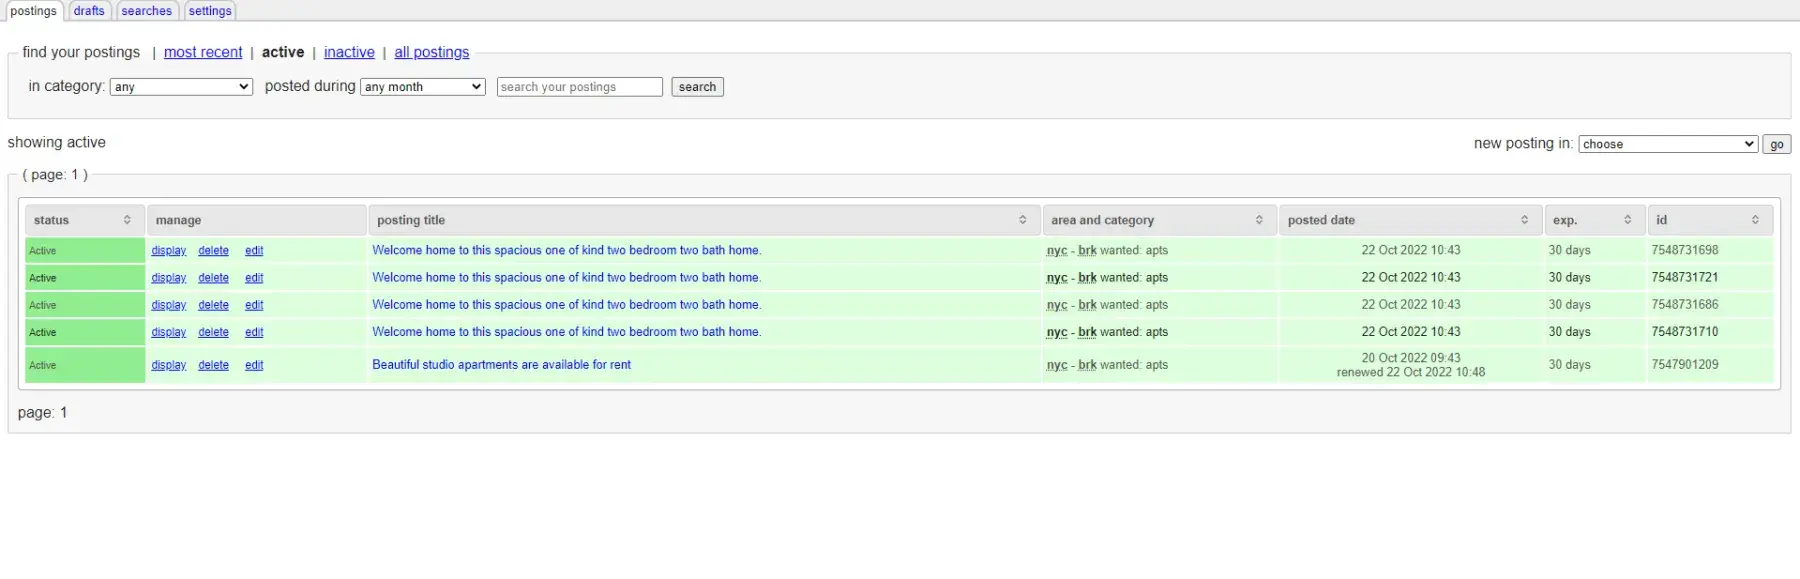
Task: Delete the posting with id 7548731698
Action: point(213,251)
